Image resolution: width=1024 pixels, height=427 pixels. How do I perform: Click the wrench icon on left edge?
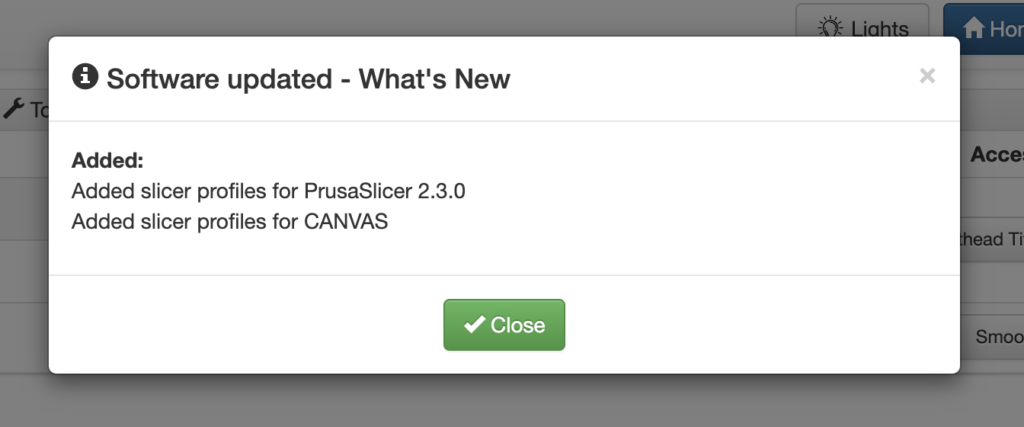[14, 108]
